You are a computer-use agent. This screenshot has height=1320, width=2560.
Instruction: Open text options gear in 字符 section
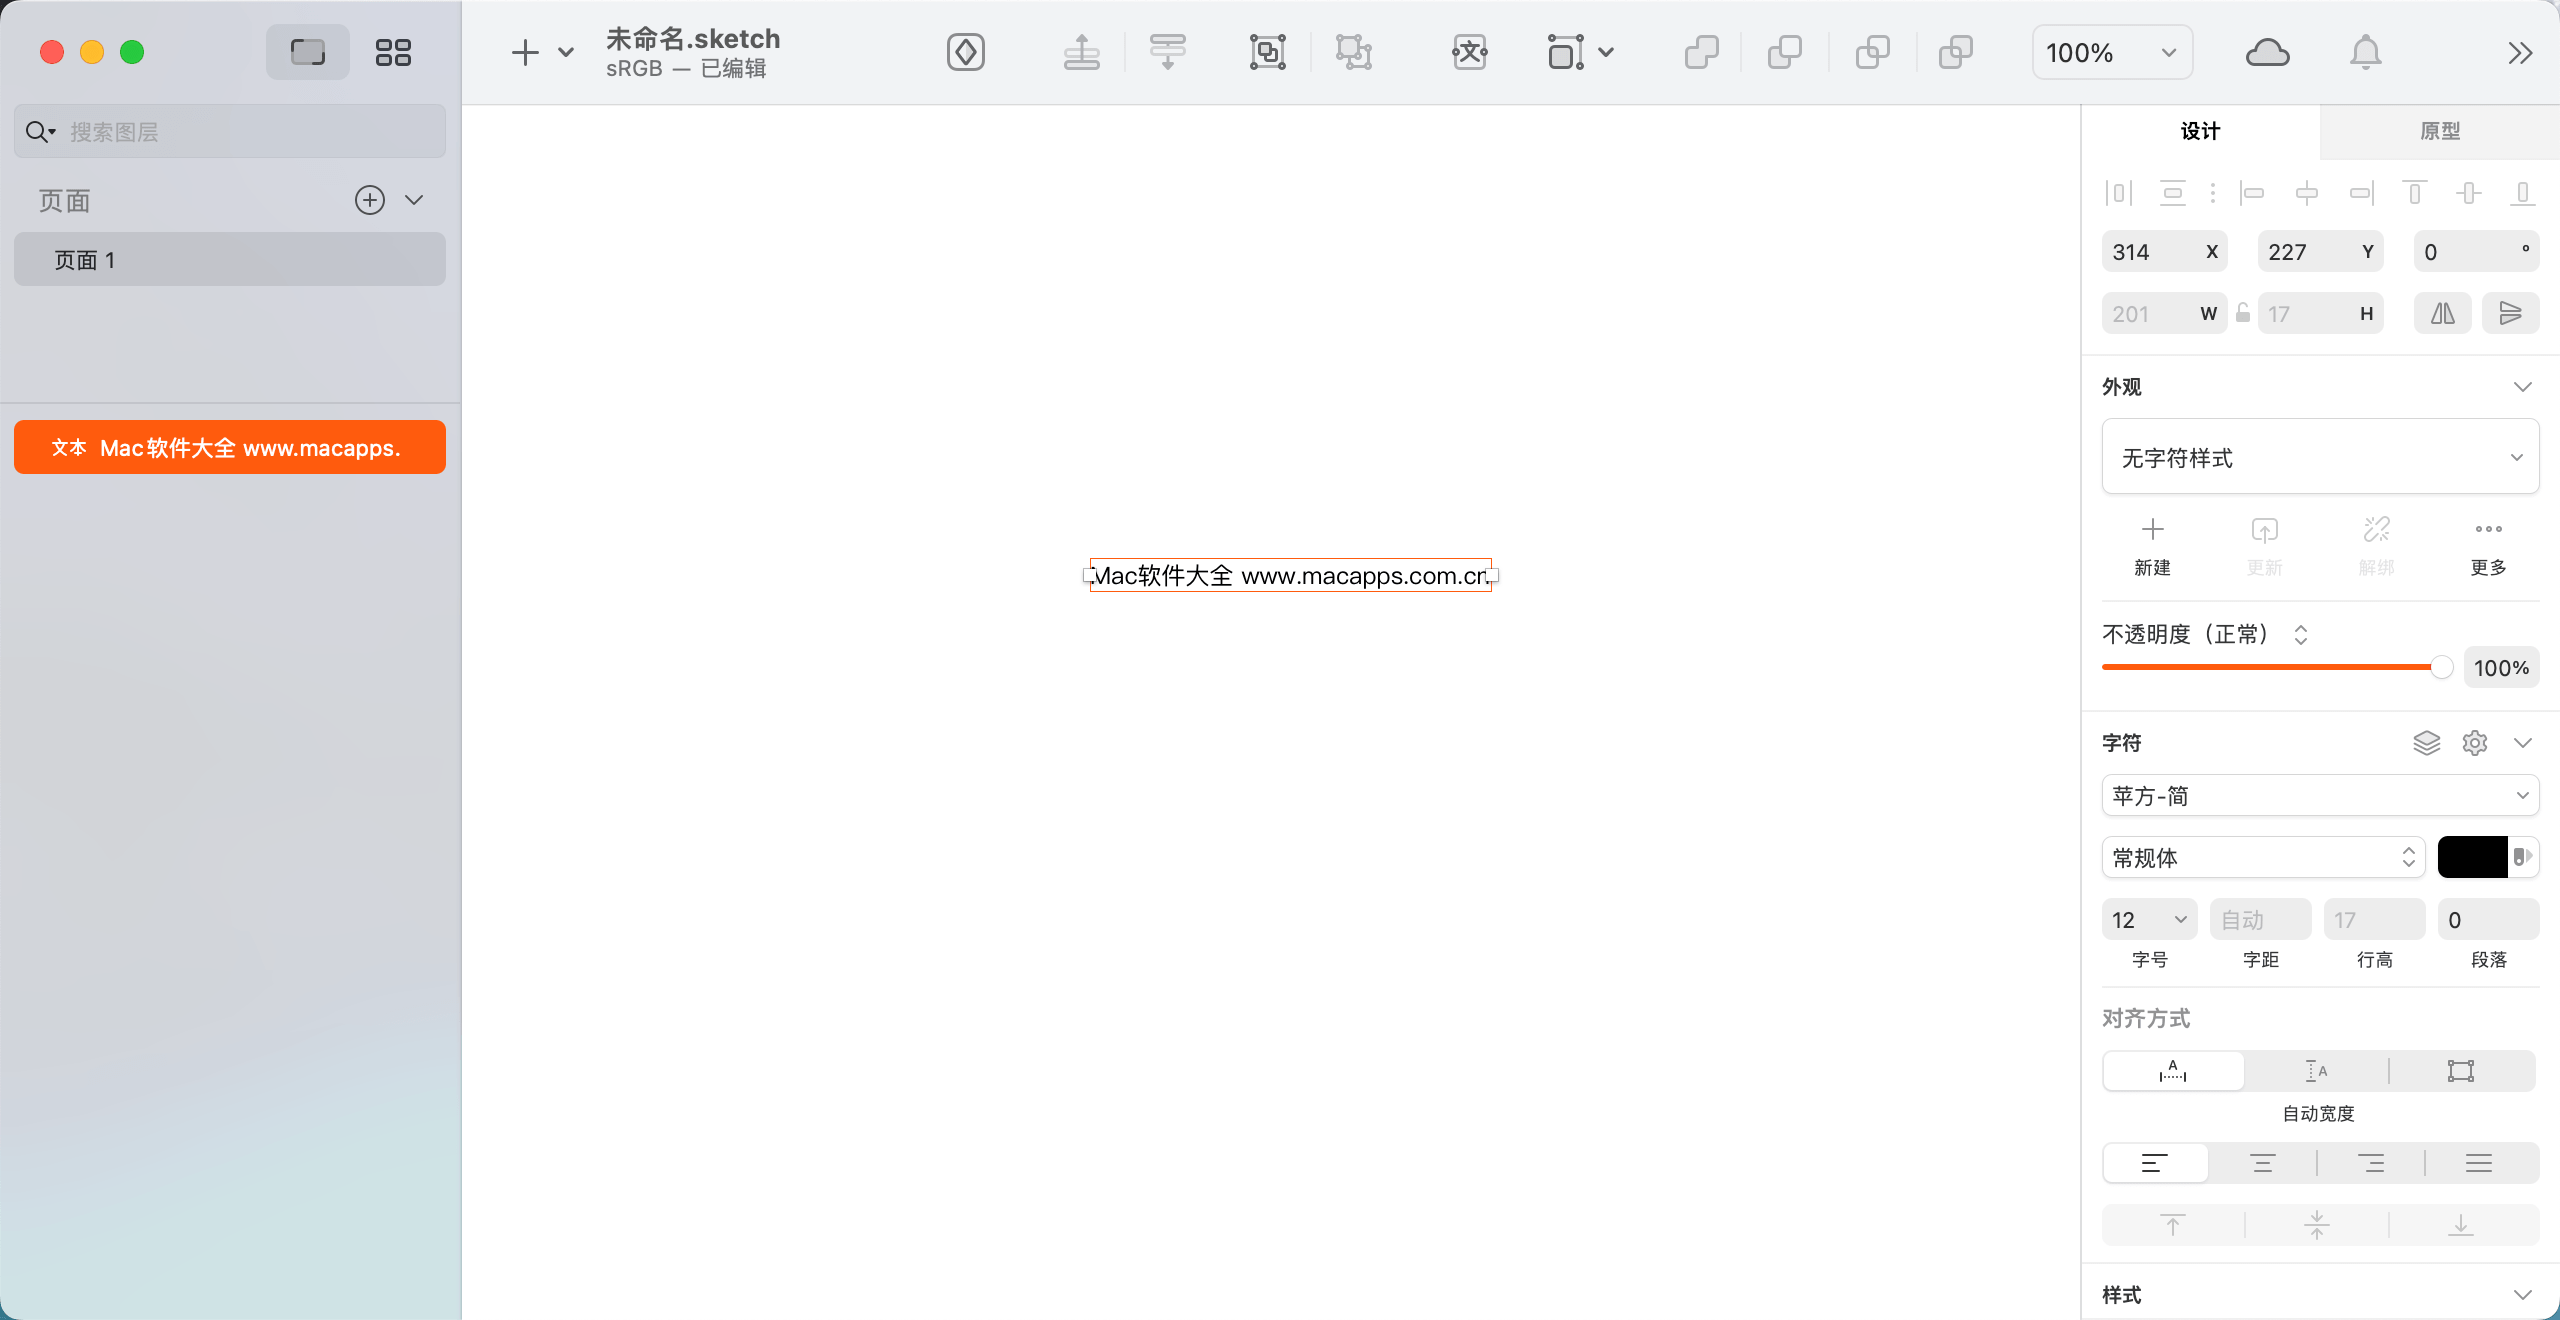pos(2475,743)
